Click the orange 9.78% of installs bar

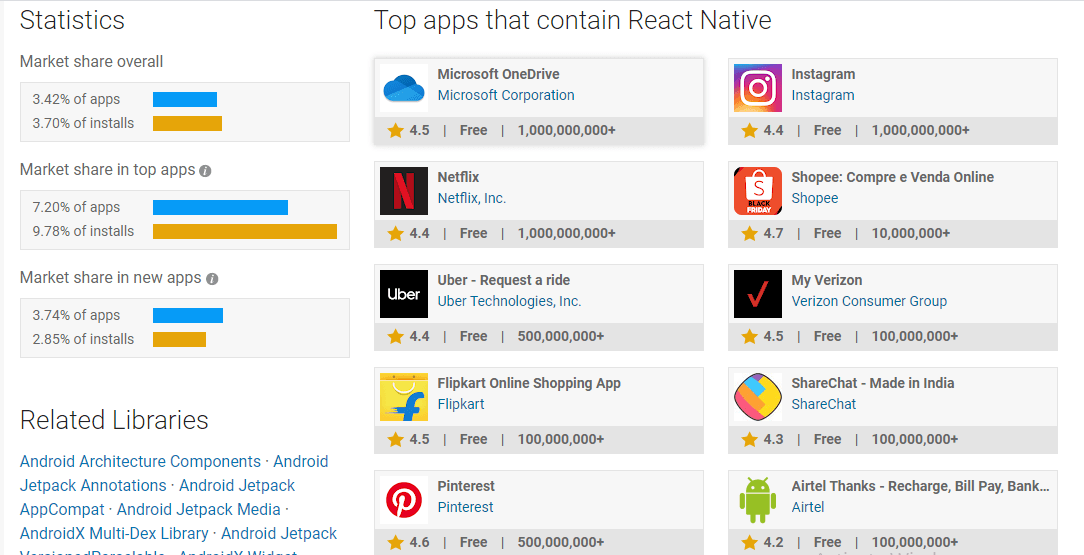pos(245,231)
